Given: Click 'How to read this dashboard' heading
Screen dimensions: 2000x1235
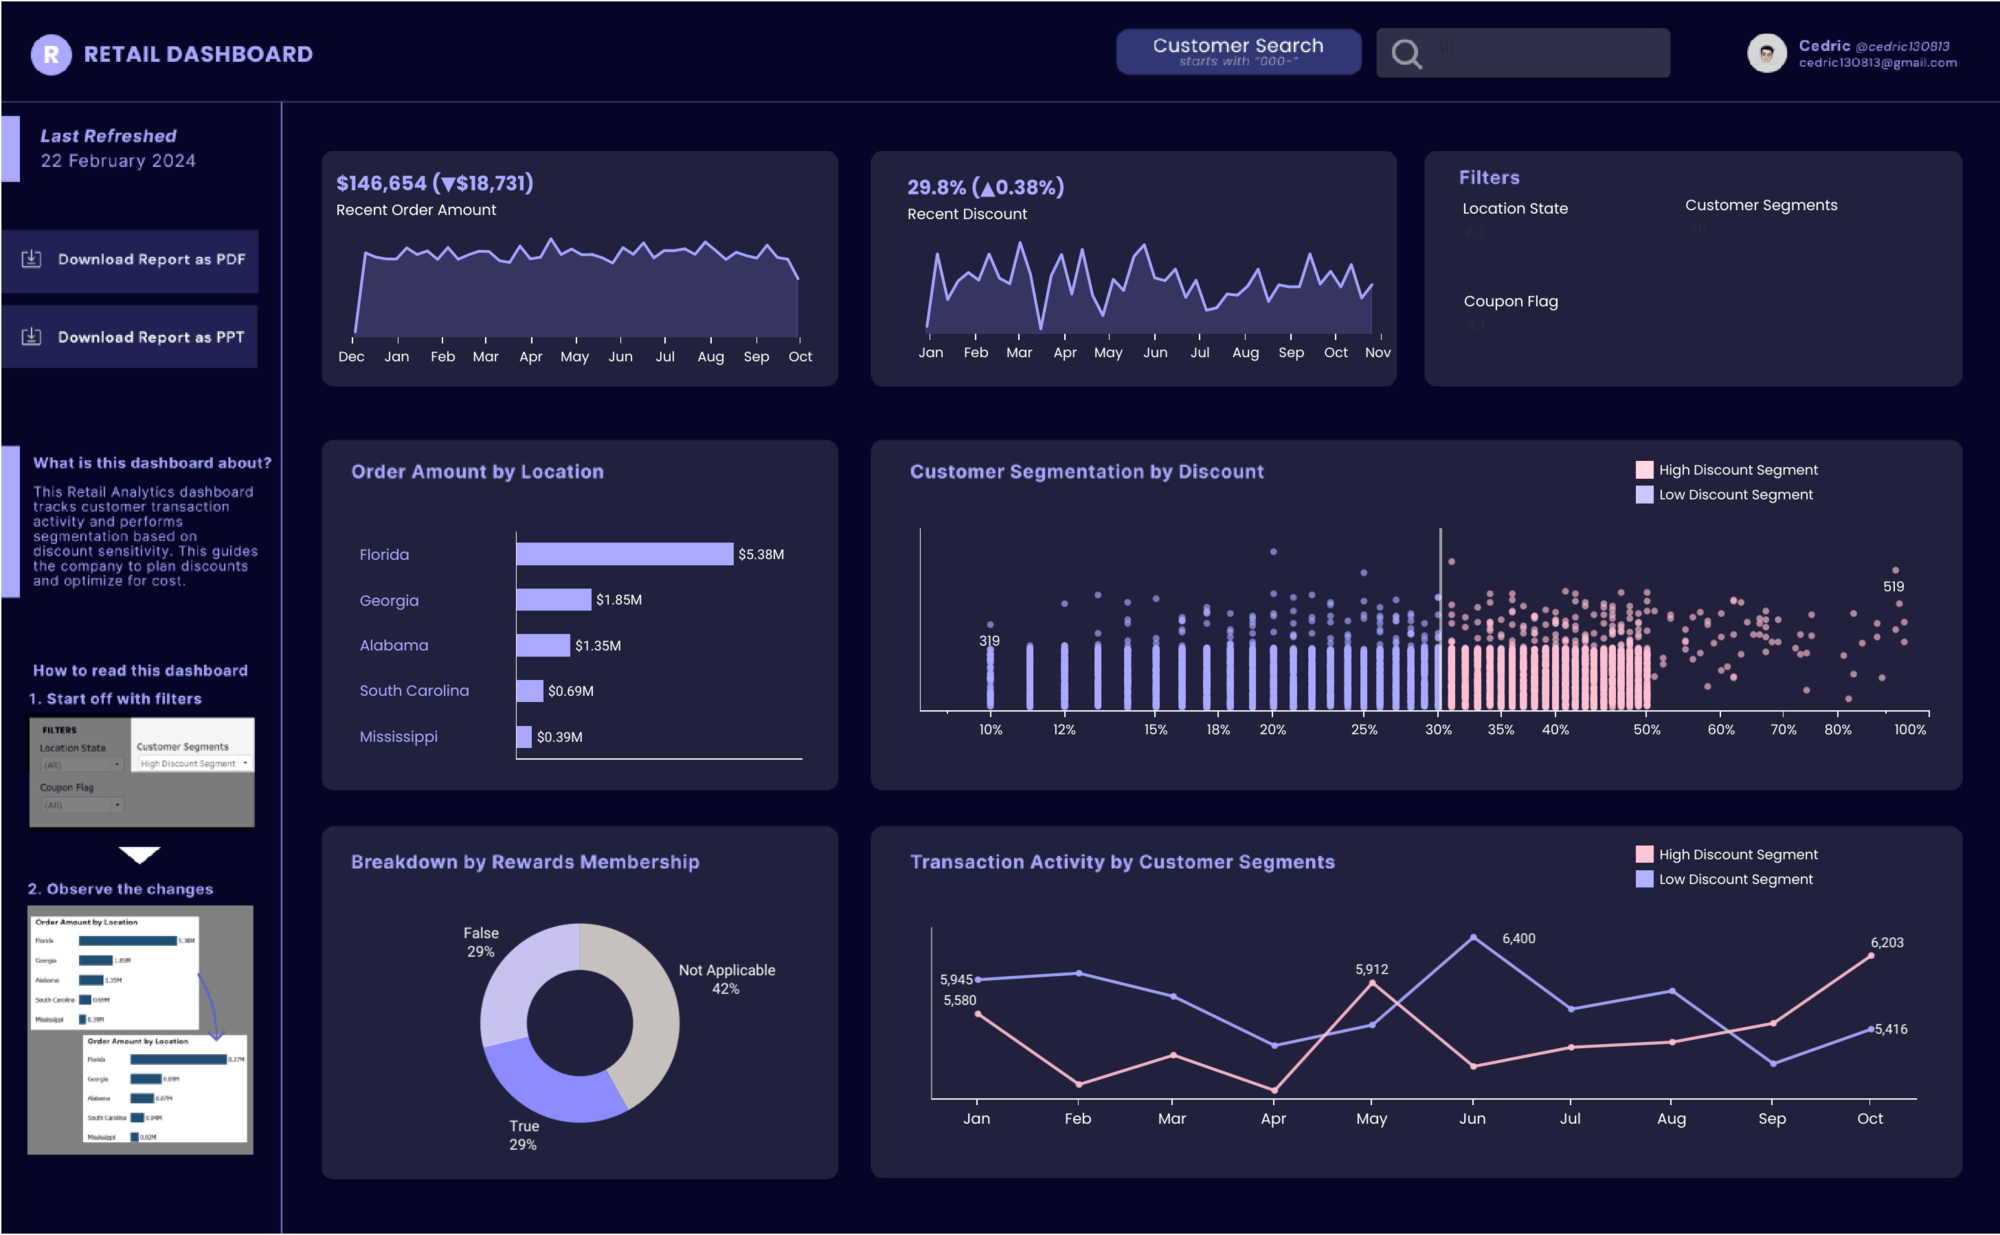Looking at the screenshot, I should pos(140,671).
